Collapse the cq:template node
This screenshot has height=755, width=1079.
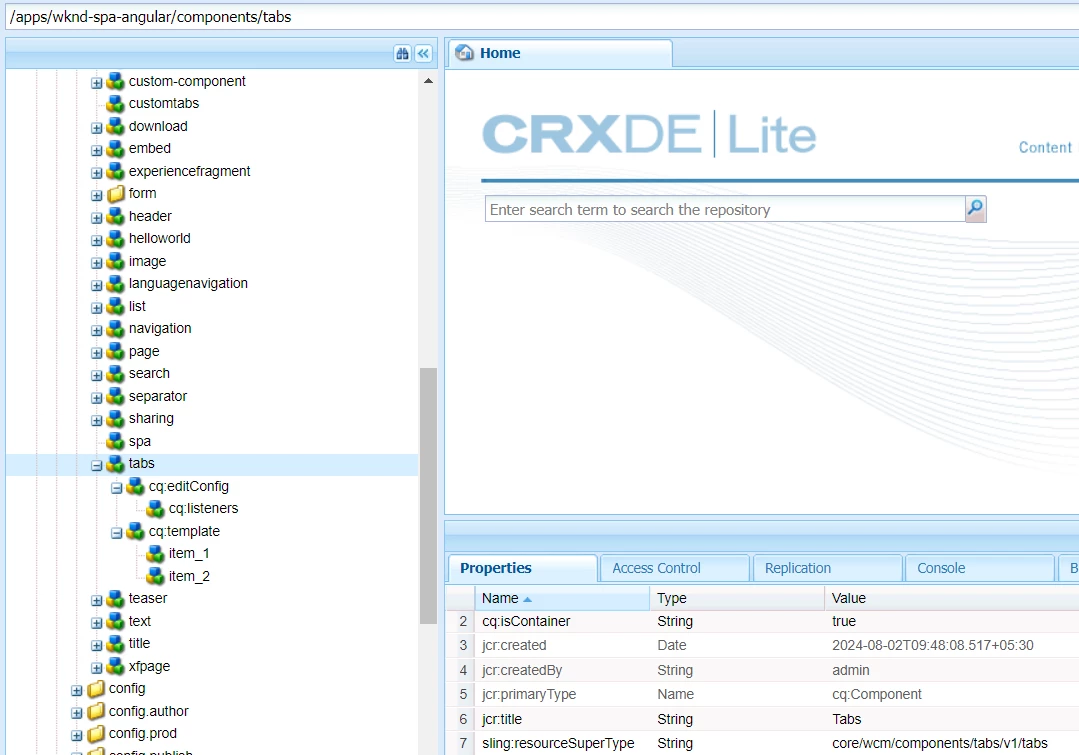click(x=117, y=533)
